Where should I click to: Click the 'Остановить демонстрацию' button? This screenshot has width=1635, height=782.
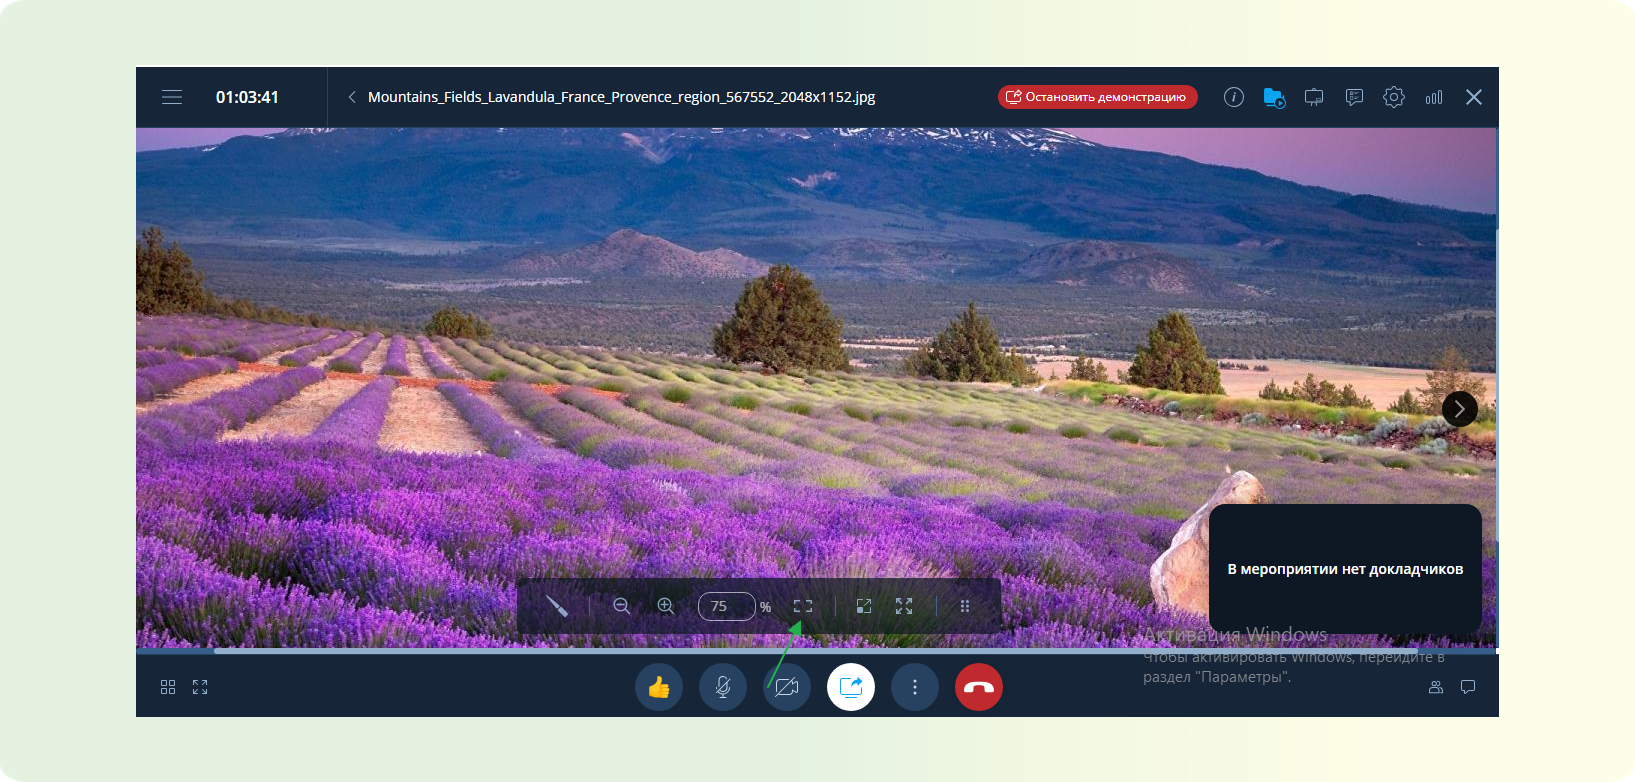(1097, 97)
